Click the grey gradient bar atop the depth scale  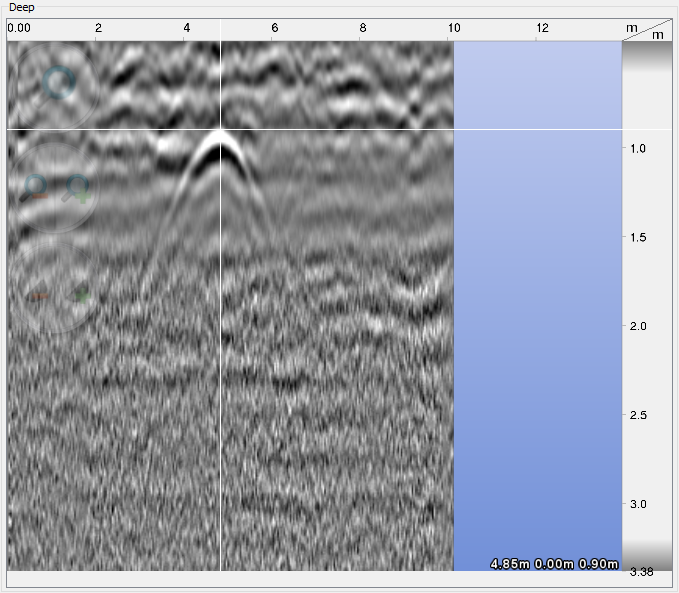click(647, 56)
